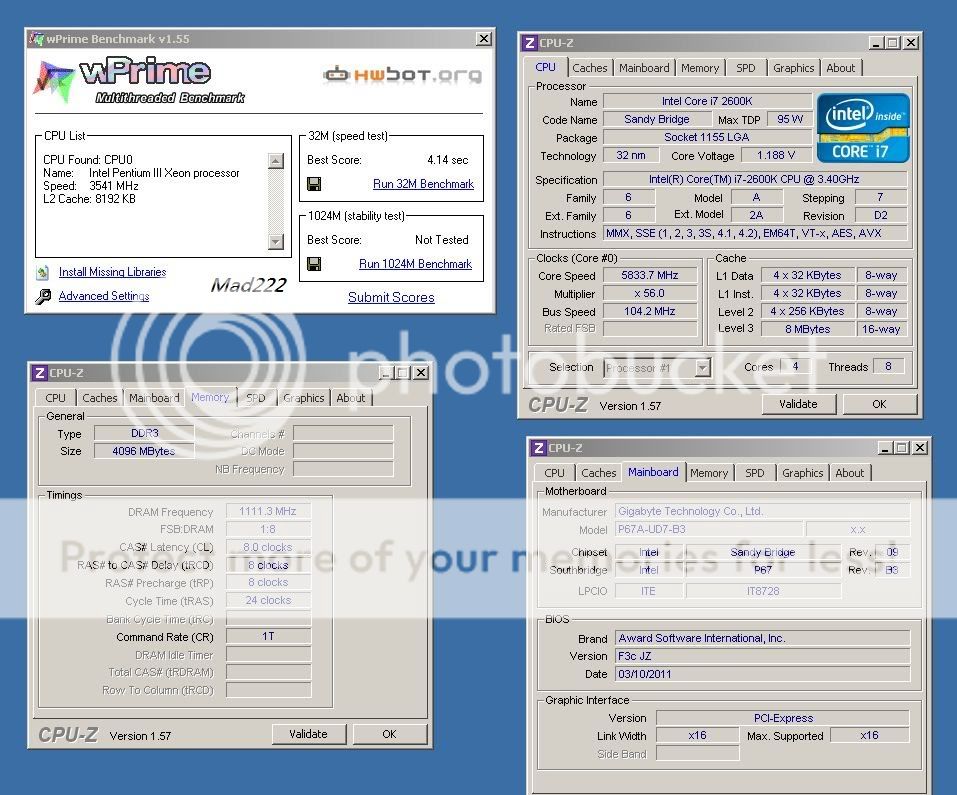Image resolution: width=957 pixels, height=795 pixels.
Task: Click the BIOS Version F3c JZ field
Action: click(x=762, y=657)
